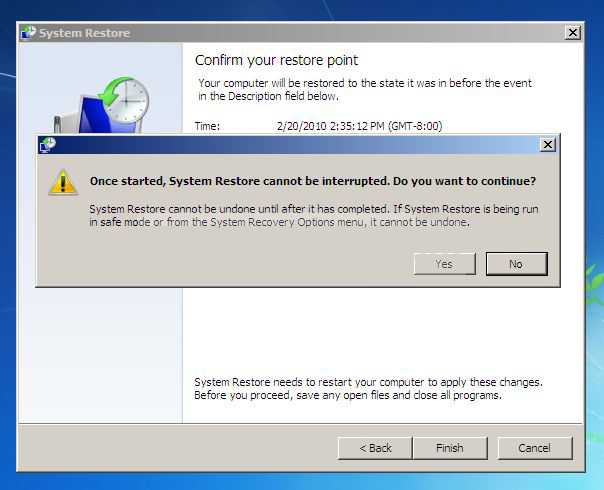Decline the restore with No button
The image size is (604, 490).
(x=516, y=264)
